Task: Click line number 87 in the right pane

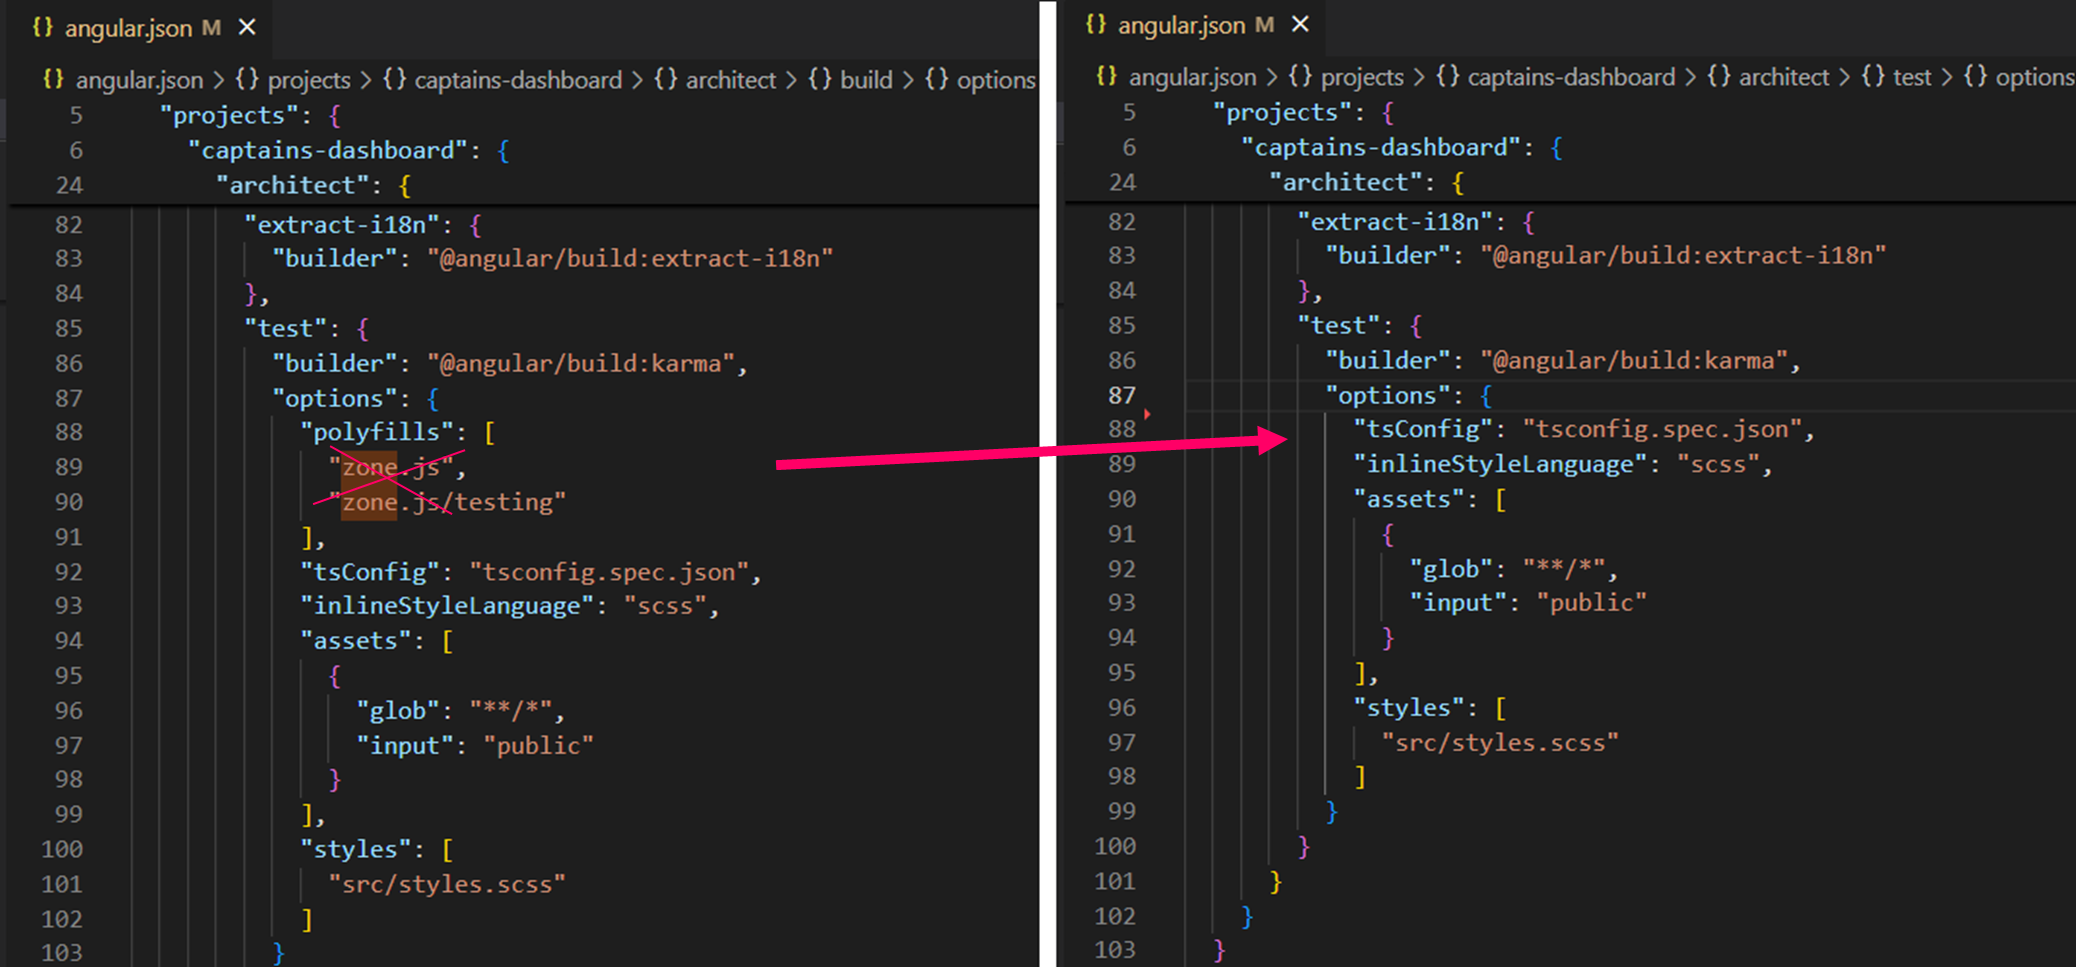Action: point(1121,395)
